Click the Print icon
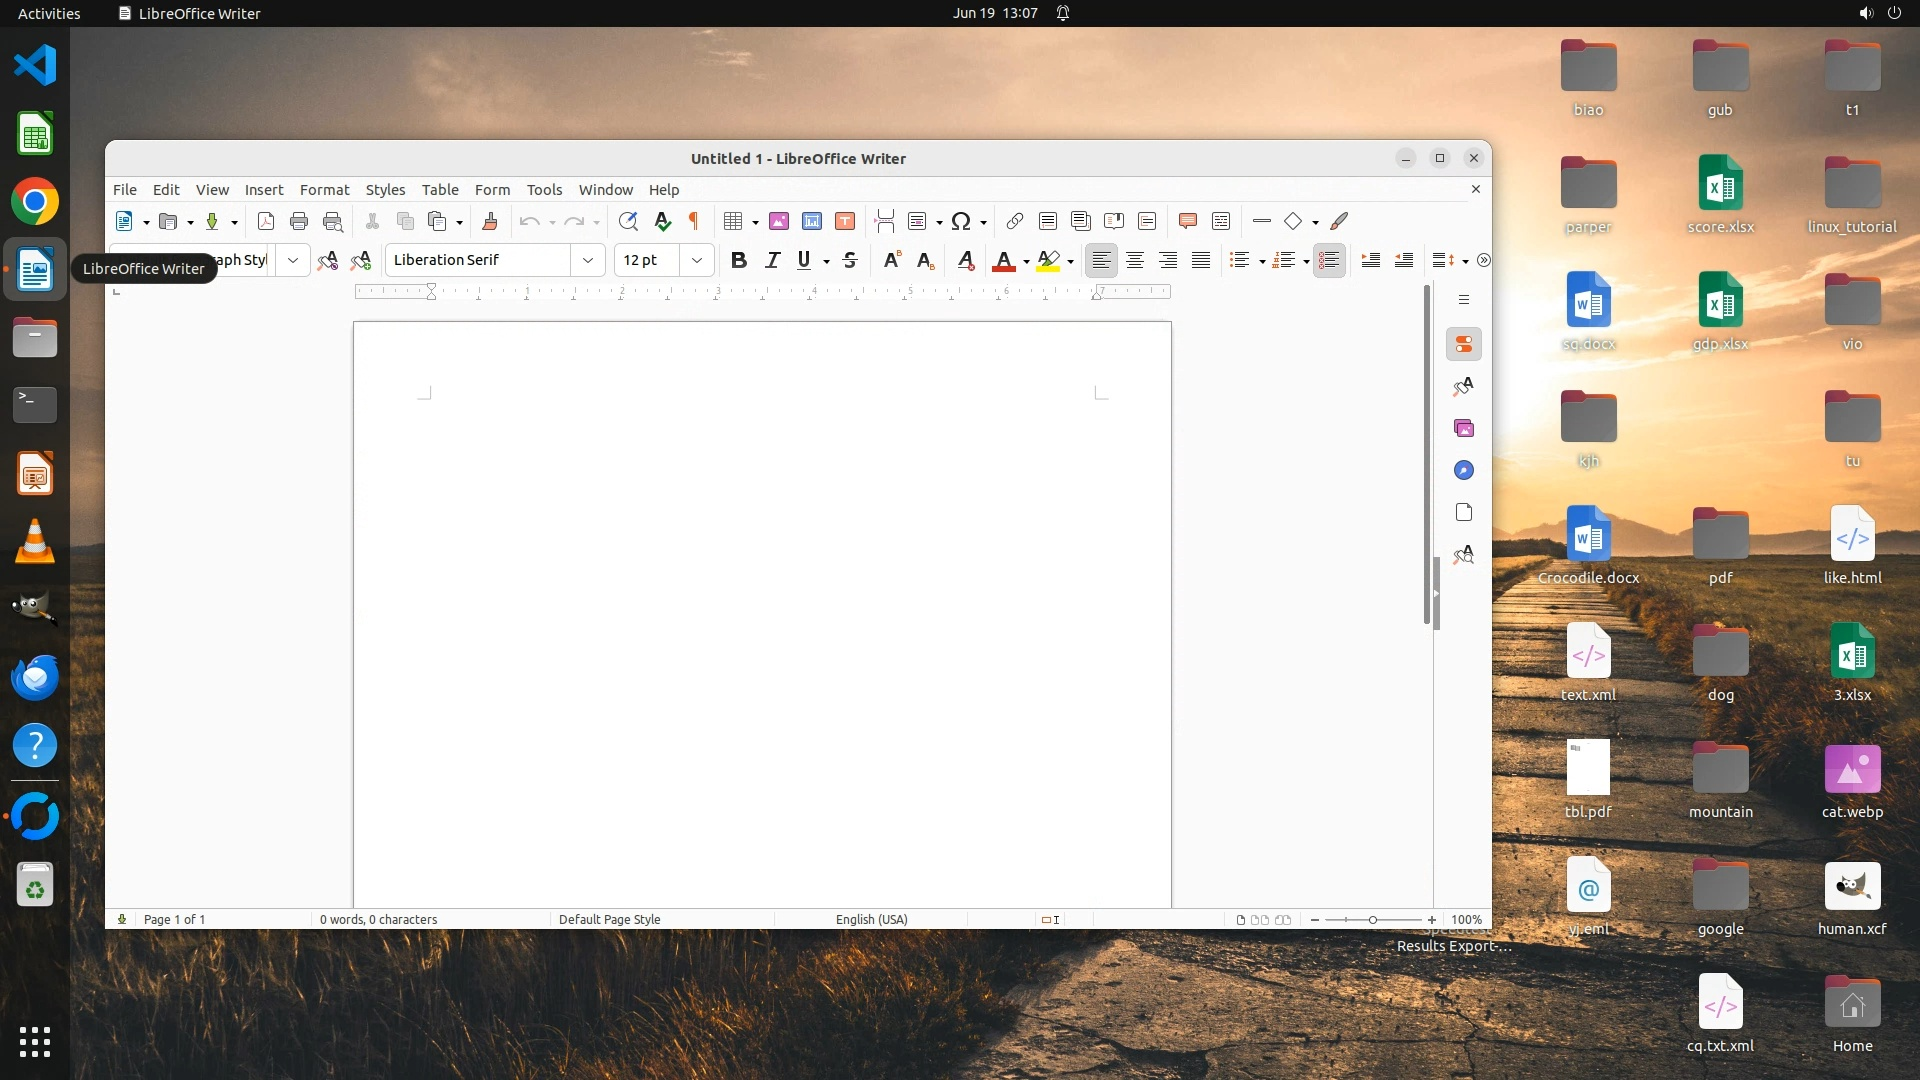 [x=299, y=222]
